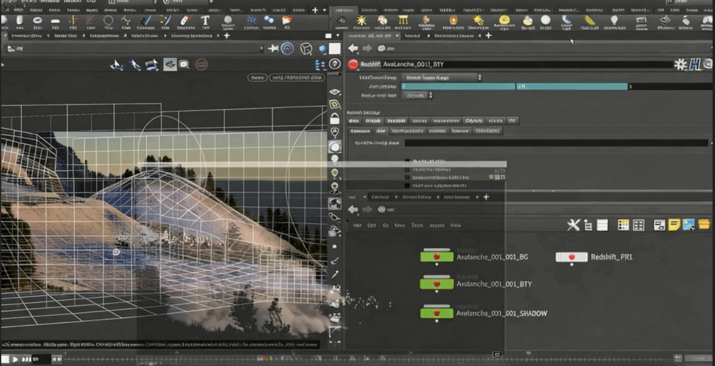This screenshot has width=715, height=366.
Task: Add new tab in network pane
Action: (x=486, y=197)
